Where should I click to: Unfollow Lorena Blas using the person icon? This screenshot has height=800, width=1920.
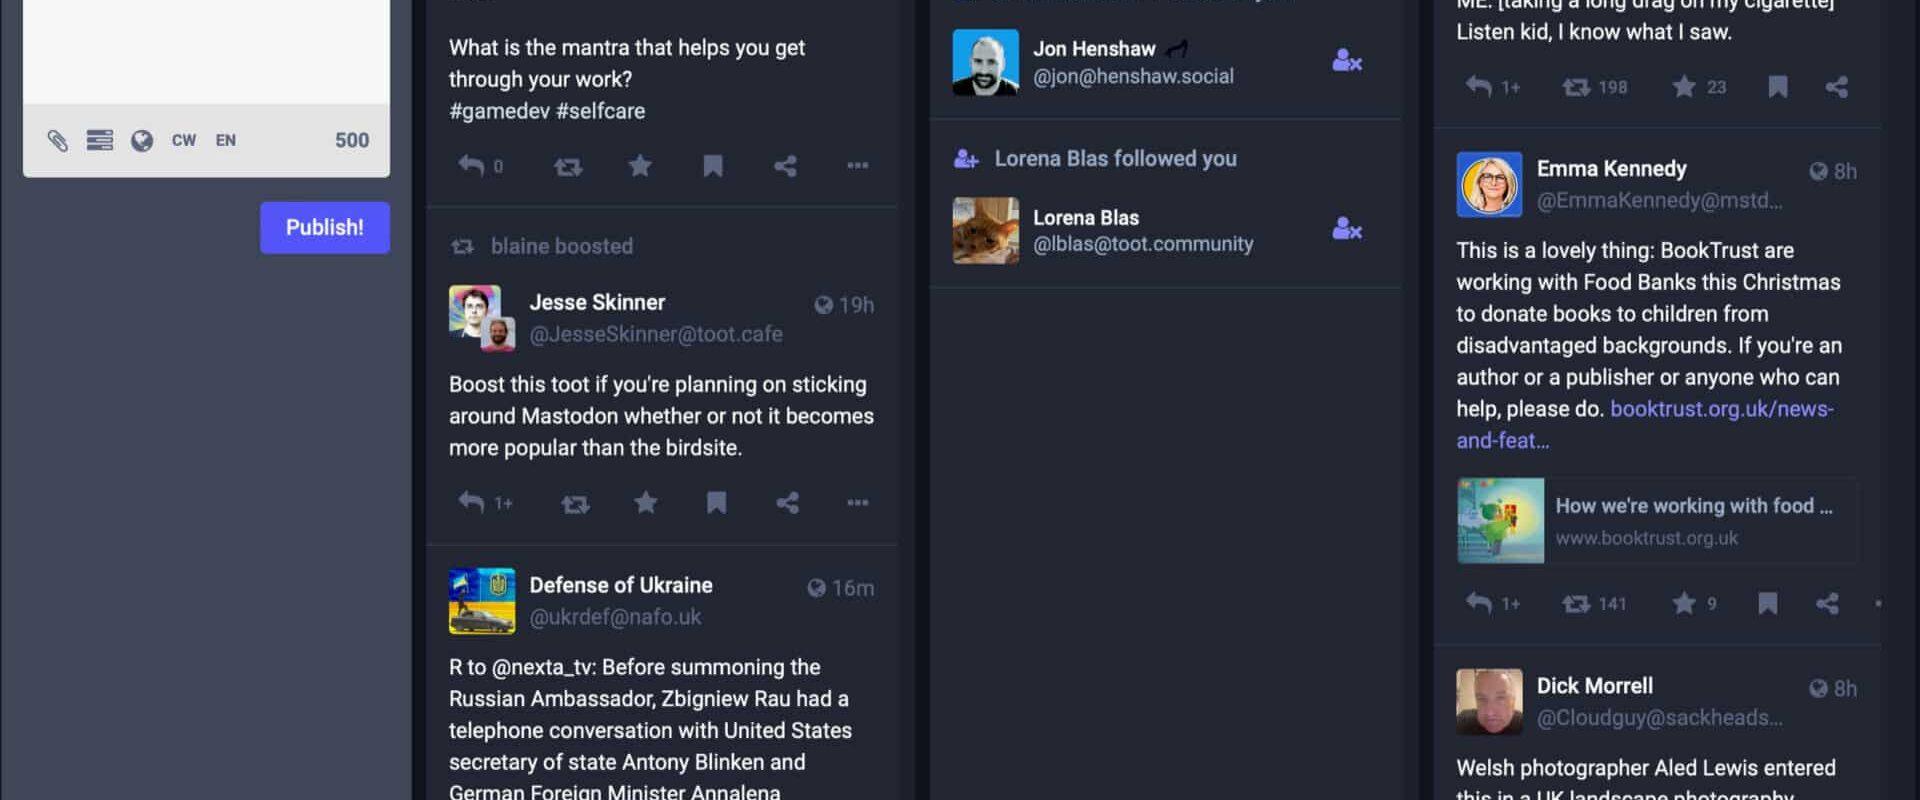[1347, 230]
